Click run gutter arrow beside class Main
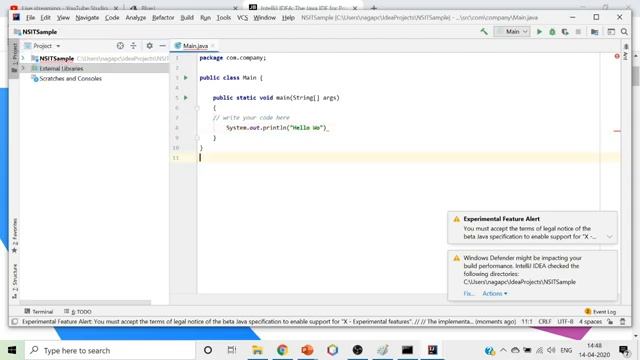Viewport: 640px width, 360px height. [186, 78]
